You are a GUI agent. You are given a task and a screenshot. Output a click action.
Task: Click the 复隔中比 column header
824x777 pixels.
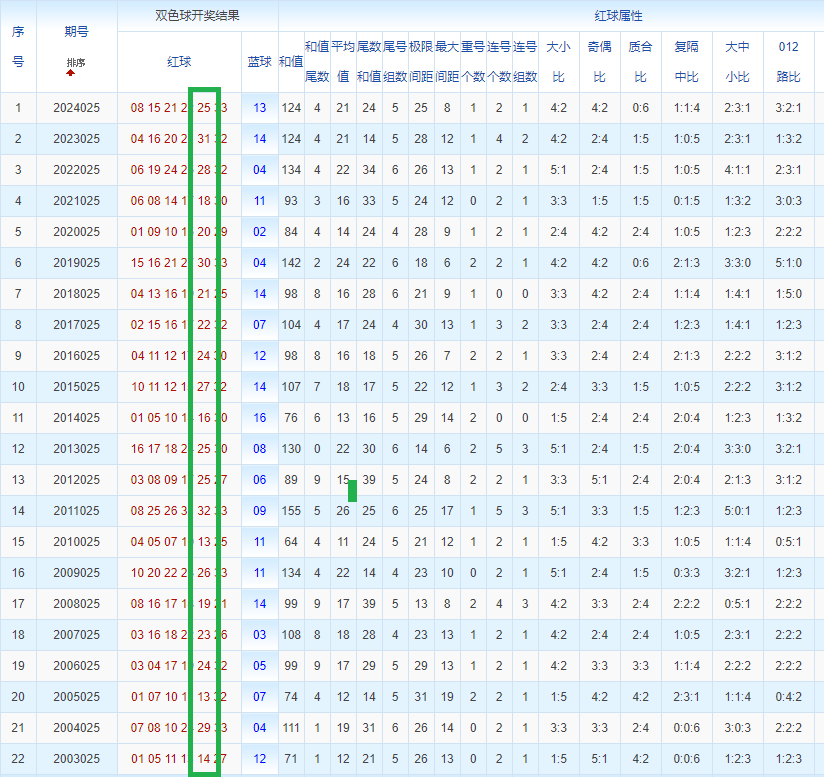click(687, 62)
